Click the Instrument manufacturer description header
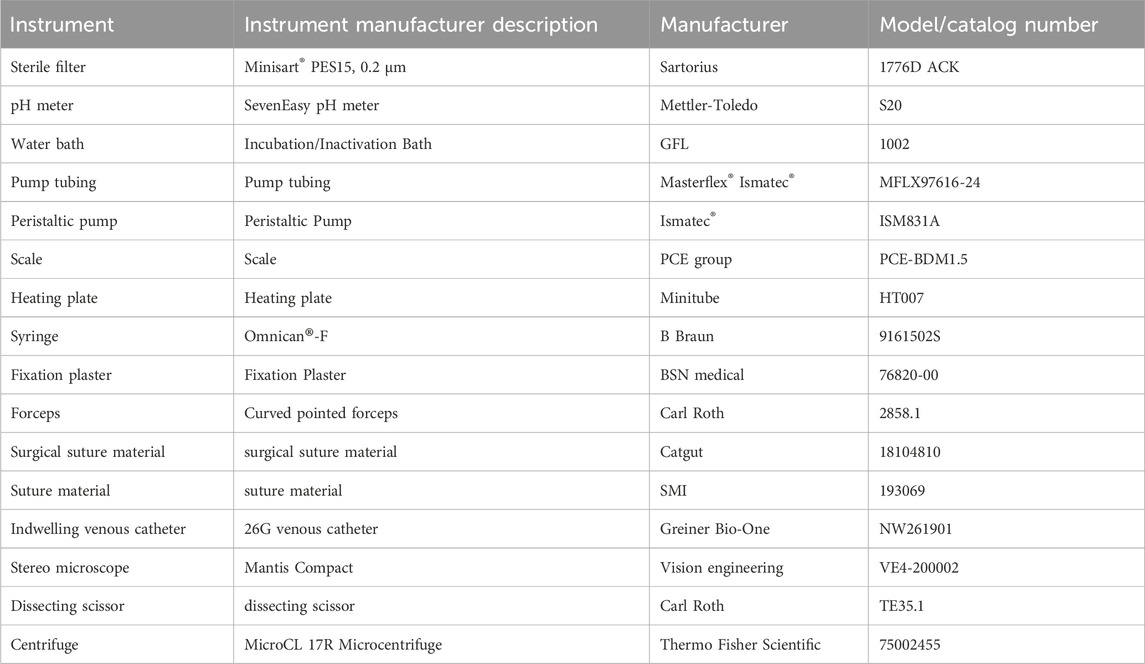Screen dimensions: 1145x664 tap(421, 24)
